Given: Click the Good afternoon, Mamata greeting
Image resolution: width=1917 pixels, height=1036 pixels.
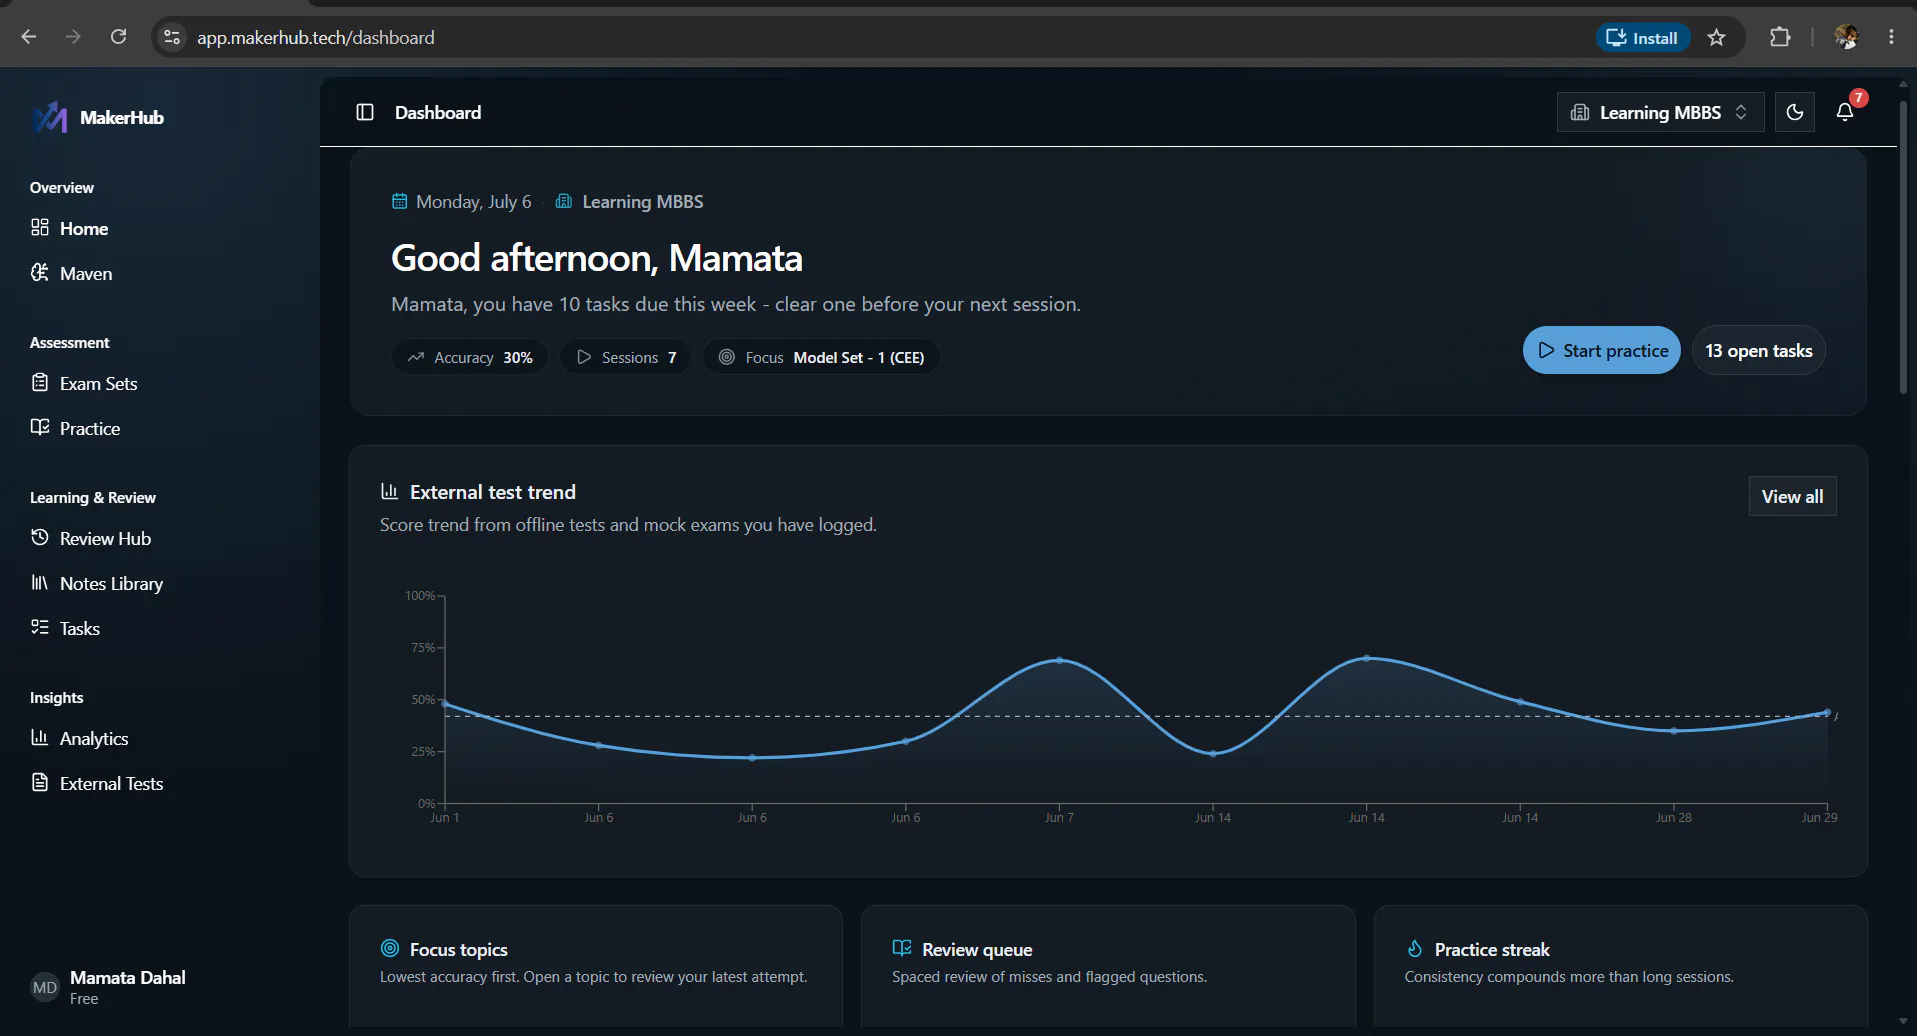Looking at the screenshot, I should 597,258.
